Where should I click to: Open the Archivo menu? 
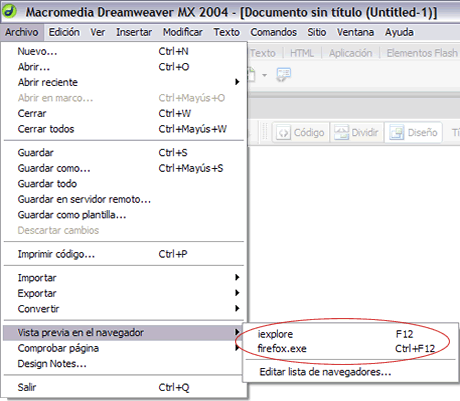point(22,32)
